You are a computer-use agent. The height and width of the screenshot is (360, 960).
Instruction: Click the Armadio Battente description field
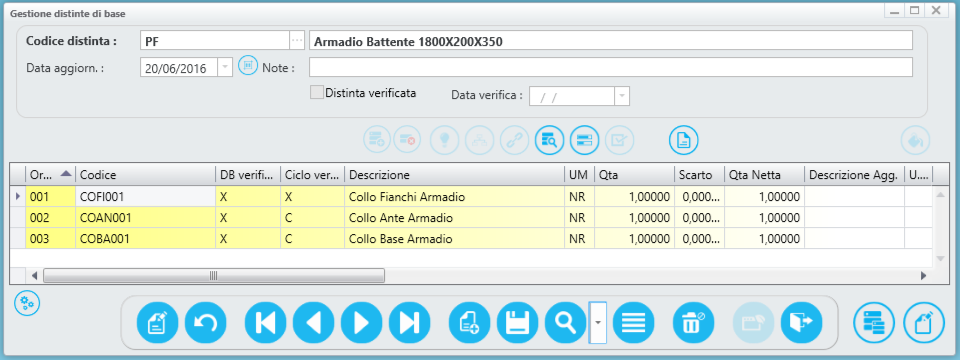(x=610, y=40)
